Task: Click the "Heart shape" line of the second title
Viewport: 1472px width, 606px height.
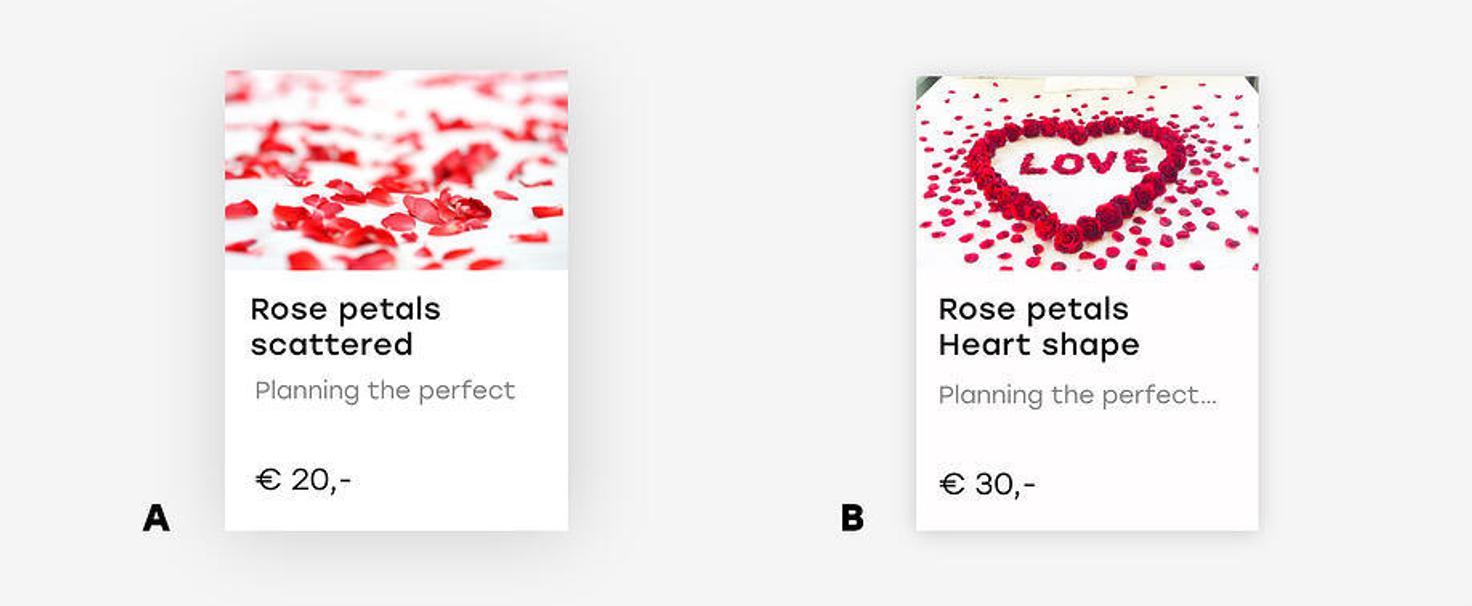Action: point(1038,344)
